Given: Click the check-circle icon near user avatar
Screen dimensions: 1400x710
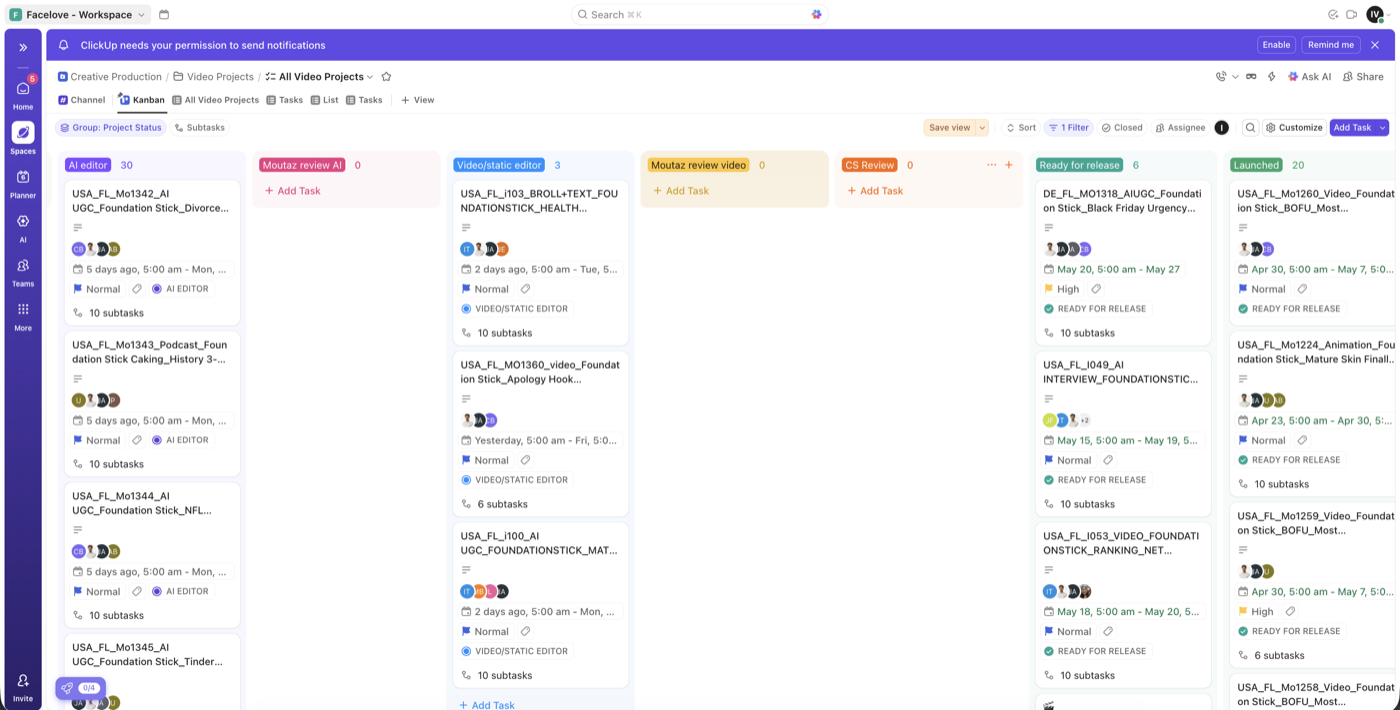Looking at the screenshot, I should pyautogui.click(x=1333, y=15).
